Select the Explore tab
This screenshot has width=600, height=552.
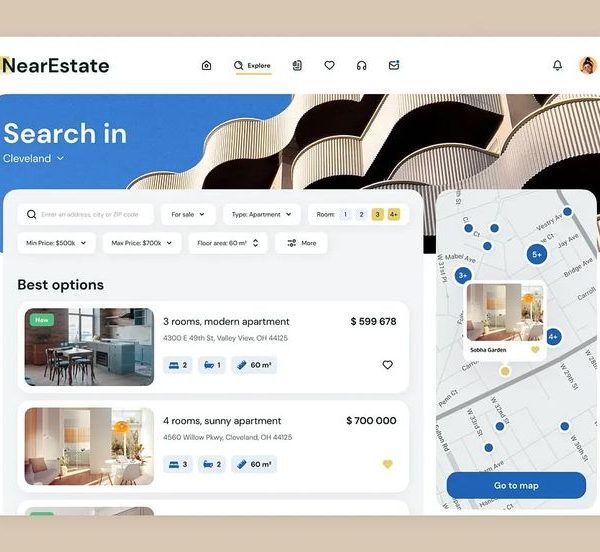[x=252, y=66]
